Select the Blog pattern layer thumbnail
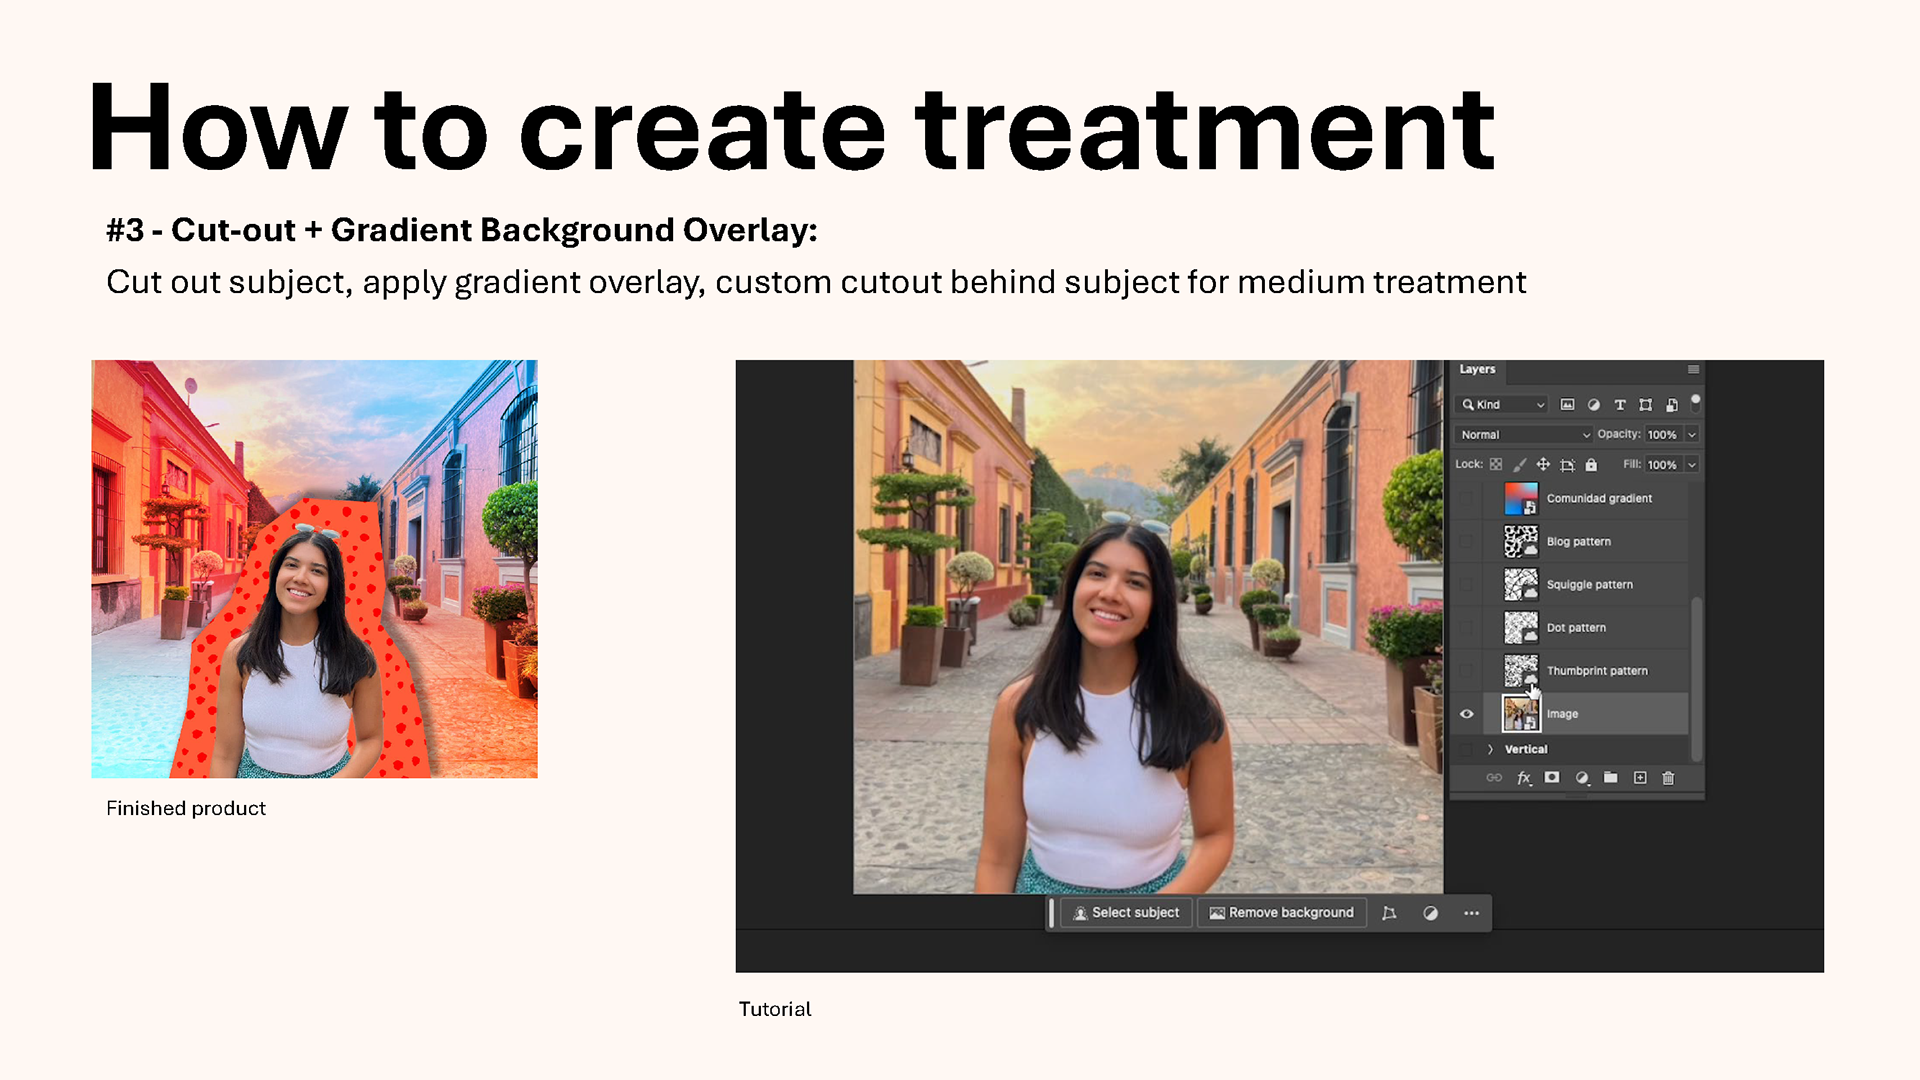Viewport: 1920px width, 1080px height. coord(1521,541)
